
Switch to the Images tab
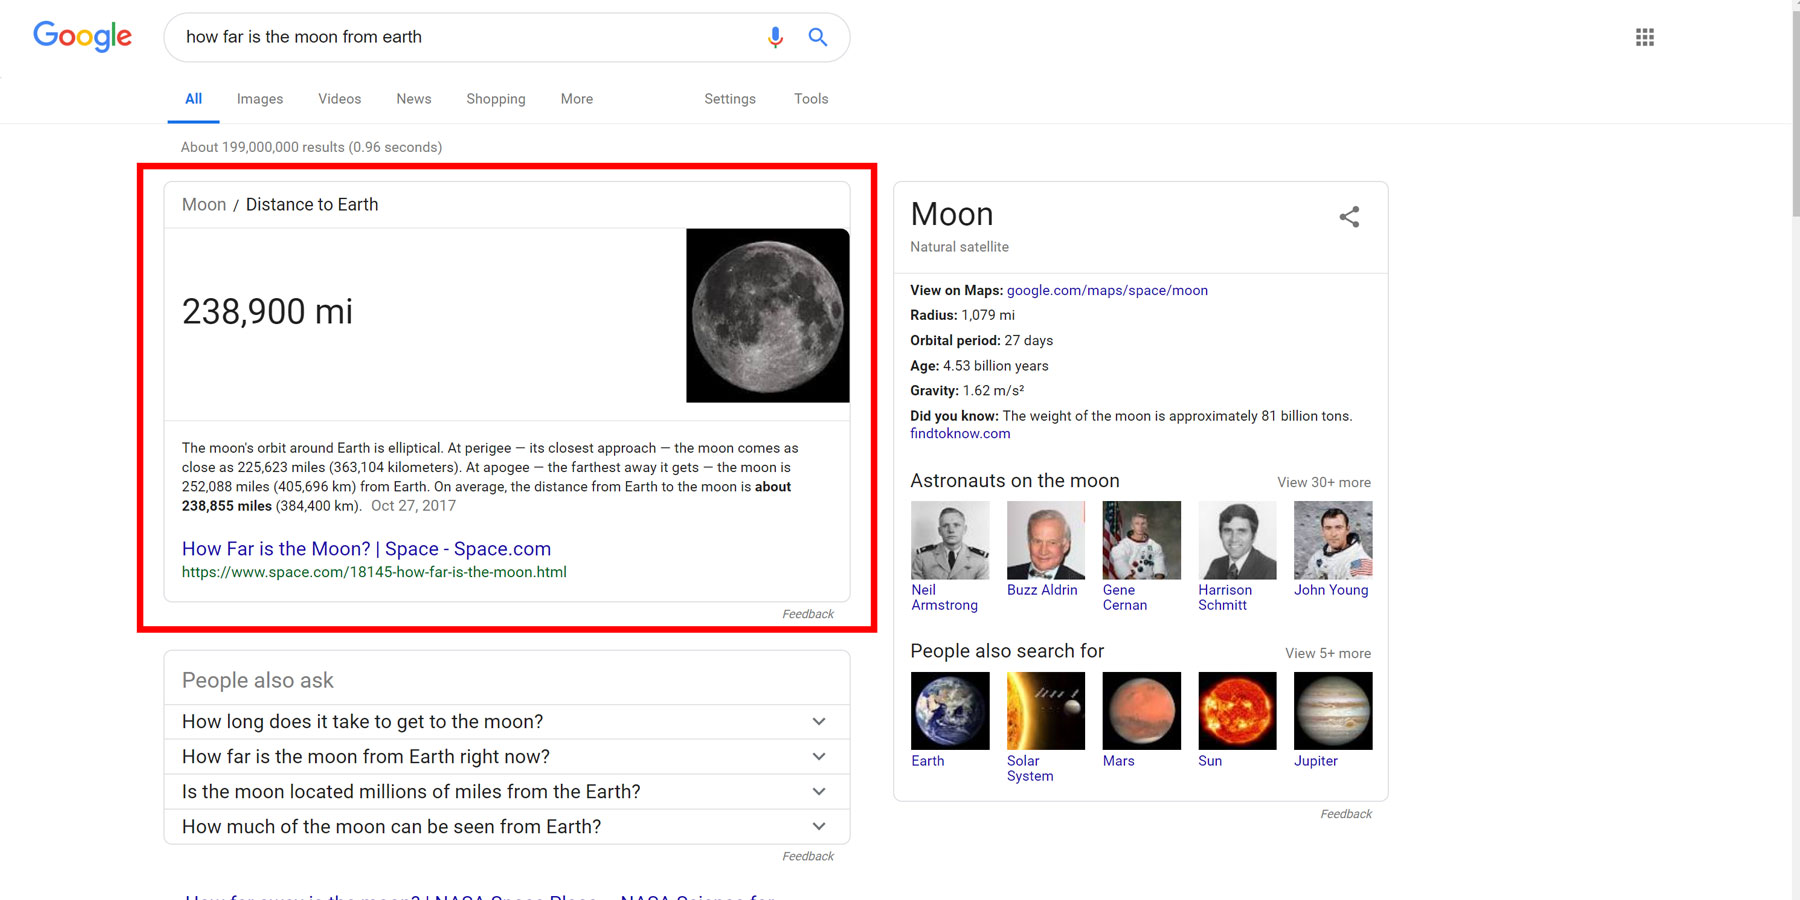[260, 99]
